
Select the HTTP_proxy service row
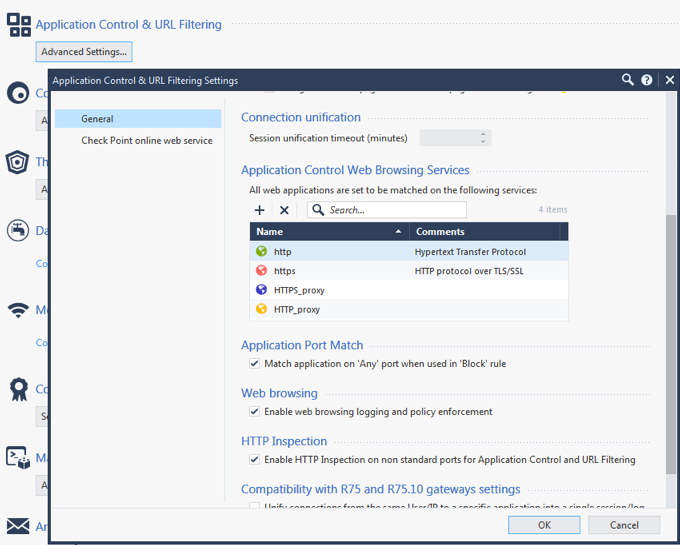(409, 309)
